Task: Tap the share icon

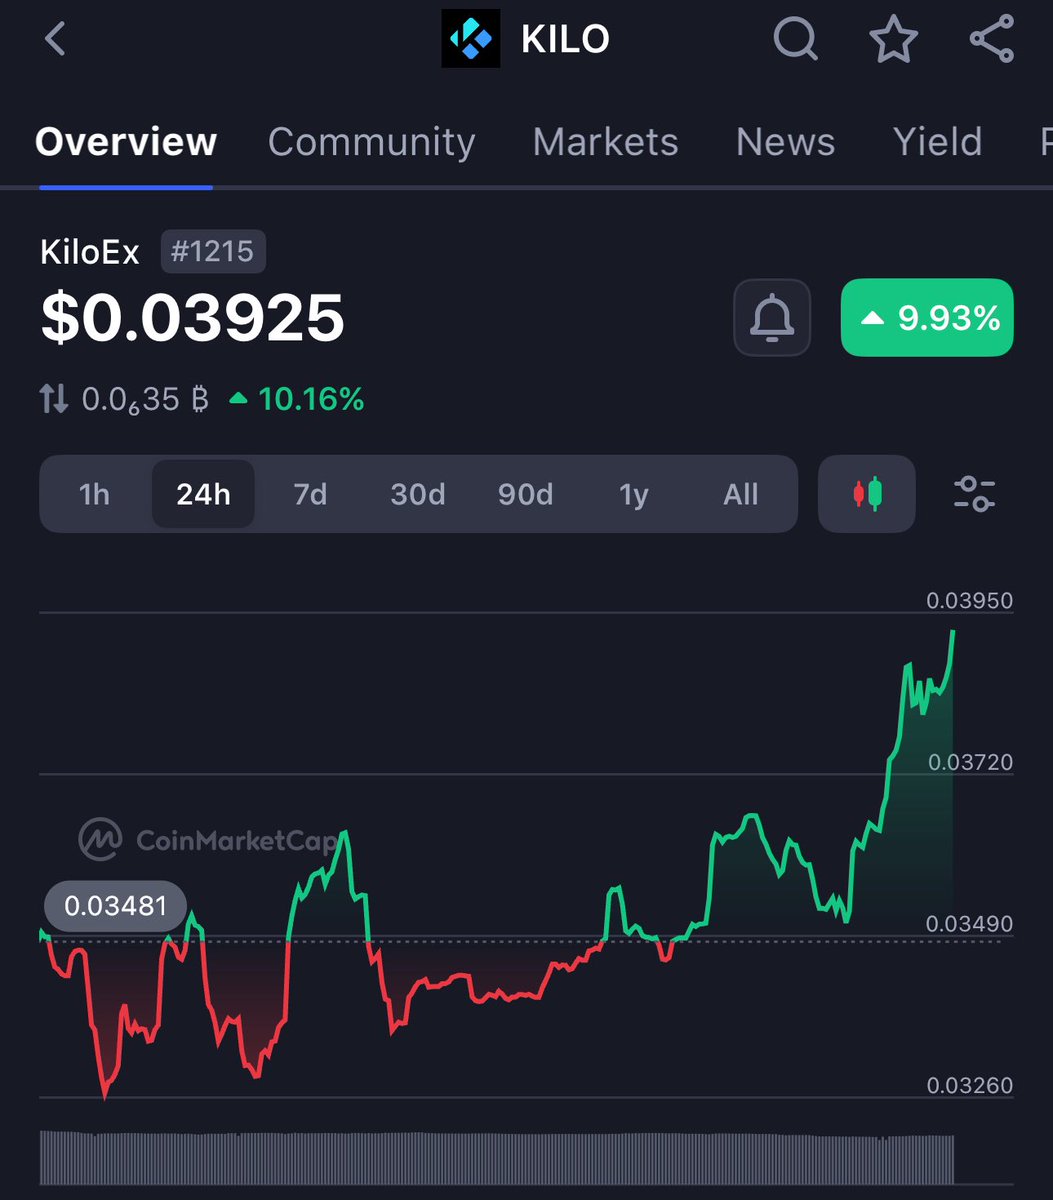Action: (x=991, y=40)
